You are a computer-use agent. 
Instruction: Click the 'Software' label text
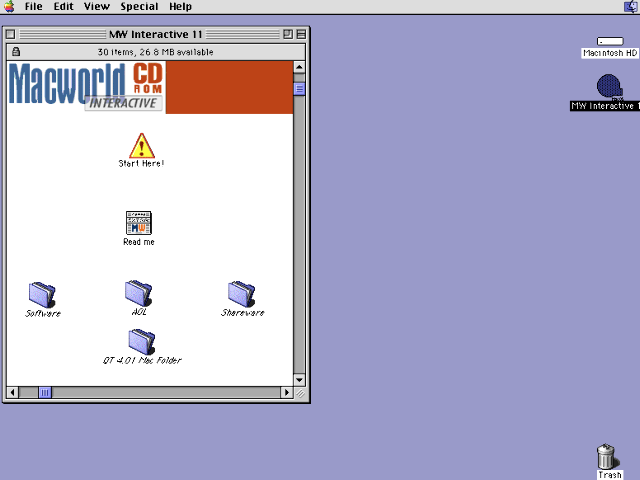43,313
